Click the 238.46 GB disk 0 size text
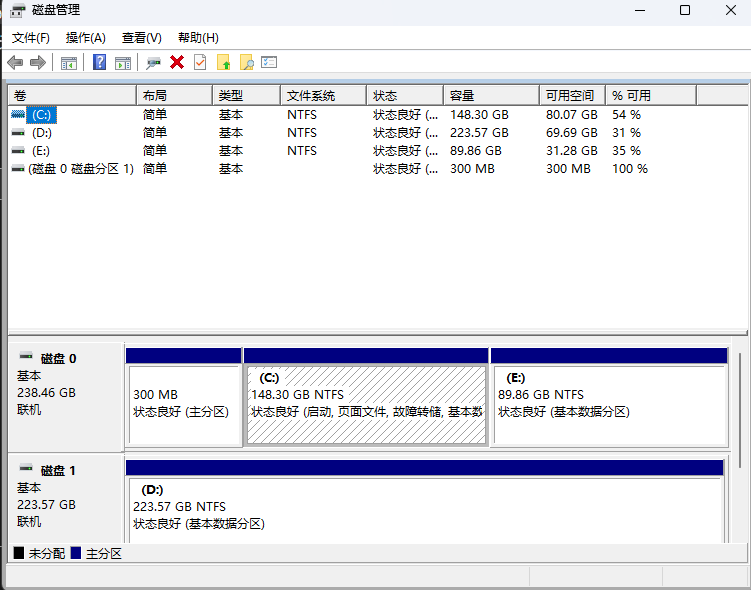 [46, 393]
